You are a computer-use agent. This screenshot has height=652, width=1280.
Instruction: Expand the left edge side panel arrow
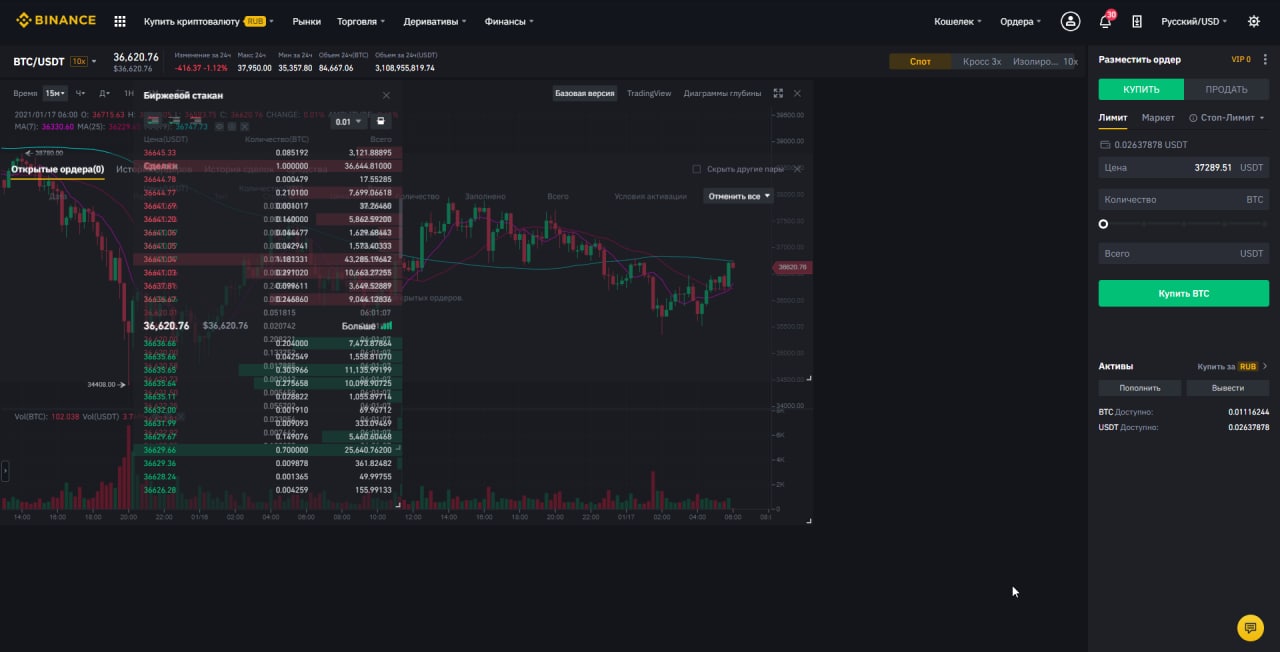[x=5, y=470]
